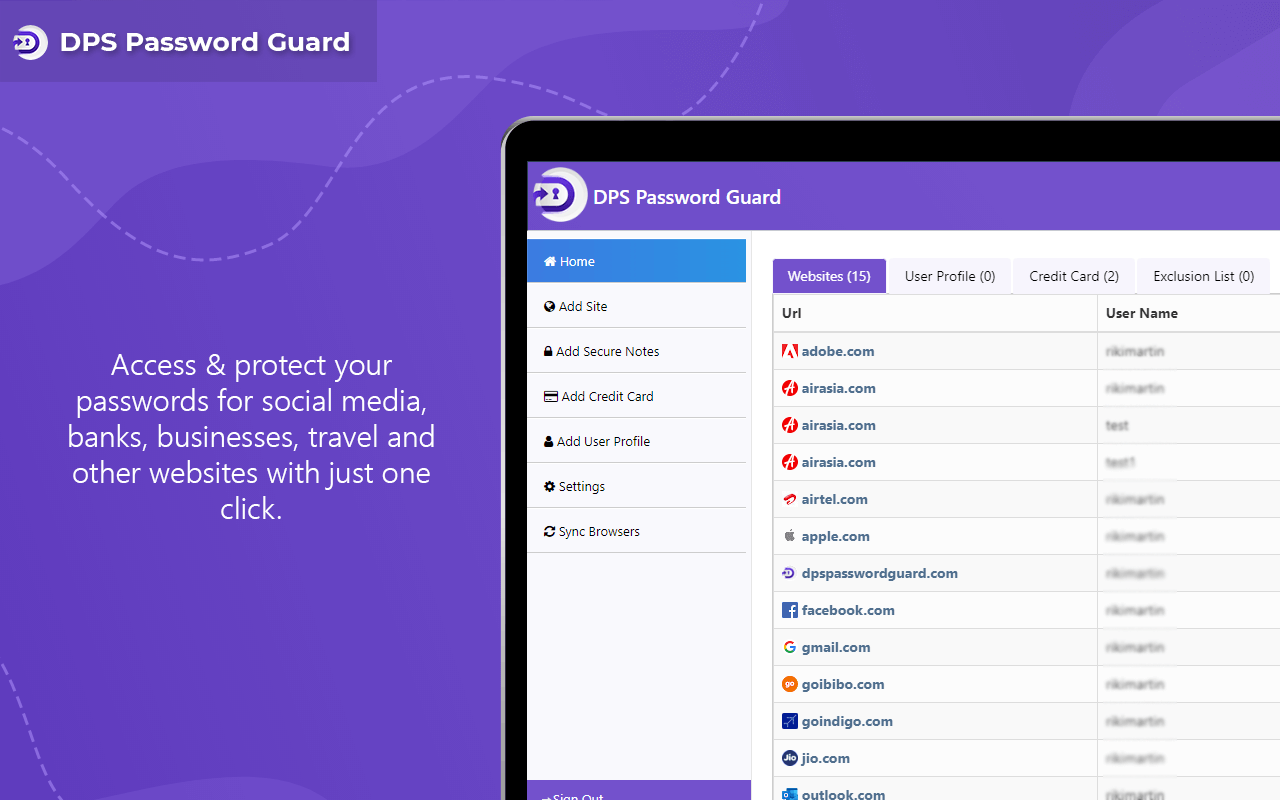Click the airasia icon in the test1 row
The image size is (1280, 800).
tap(790, 462)
